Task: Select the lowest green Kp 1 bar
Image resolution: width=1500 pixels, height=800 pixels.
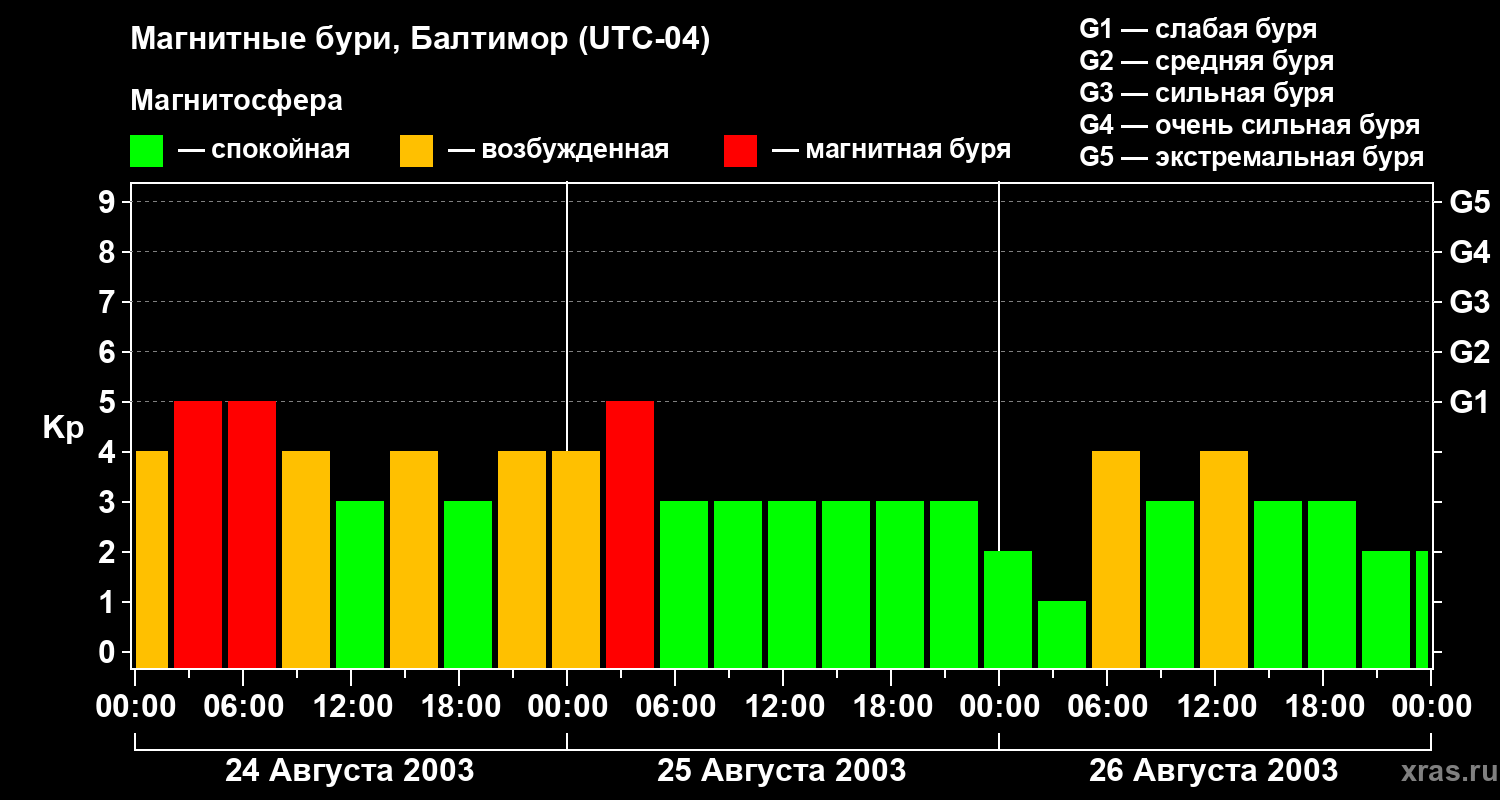Action: pyautogui.click(x=1062, y=635)
